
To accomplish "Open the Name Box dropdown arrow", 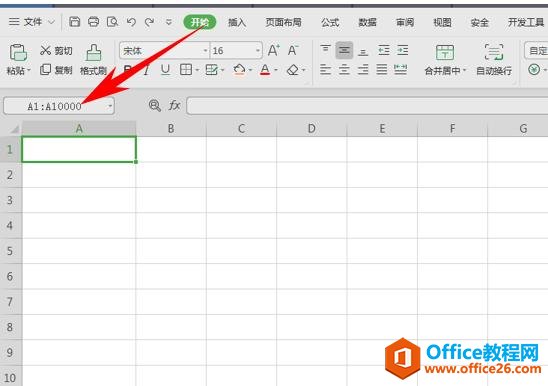I will click(110, 106).
